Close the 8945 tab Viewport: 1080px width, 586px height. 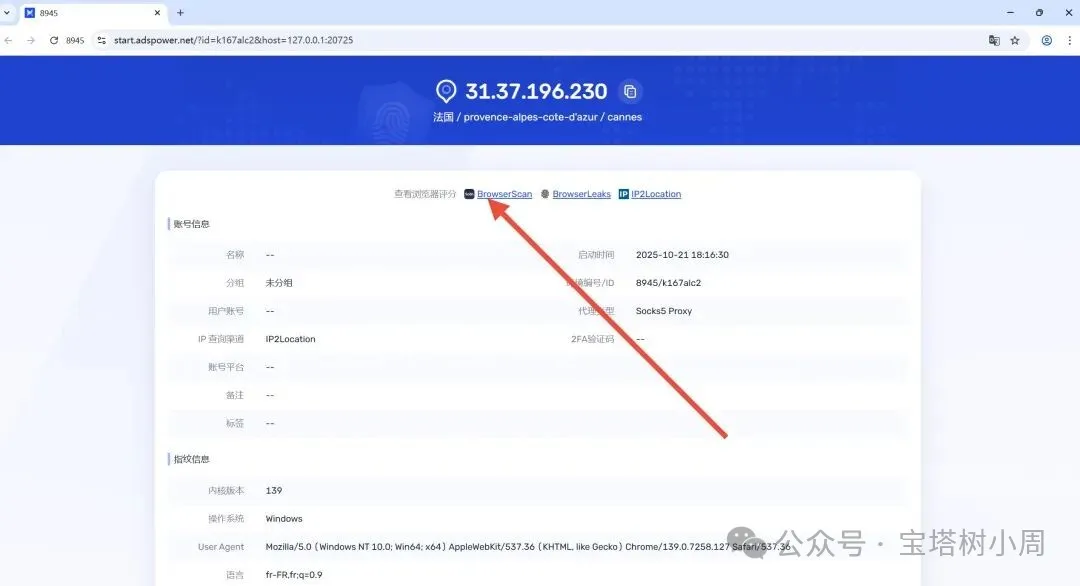(157, 13)
